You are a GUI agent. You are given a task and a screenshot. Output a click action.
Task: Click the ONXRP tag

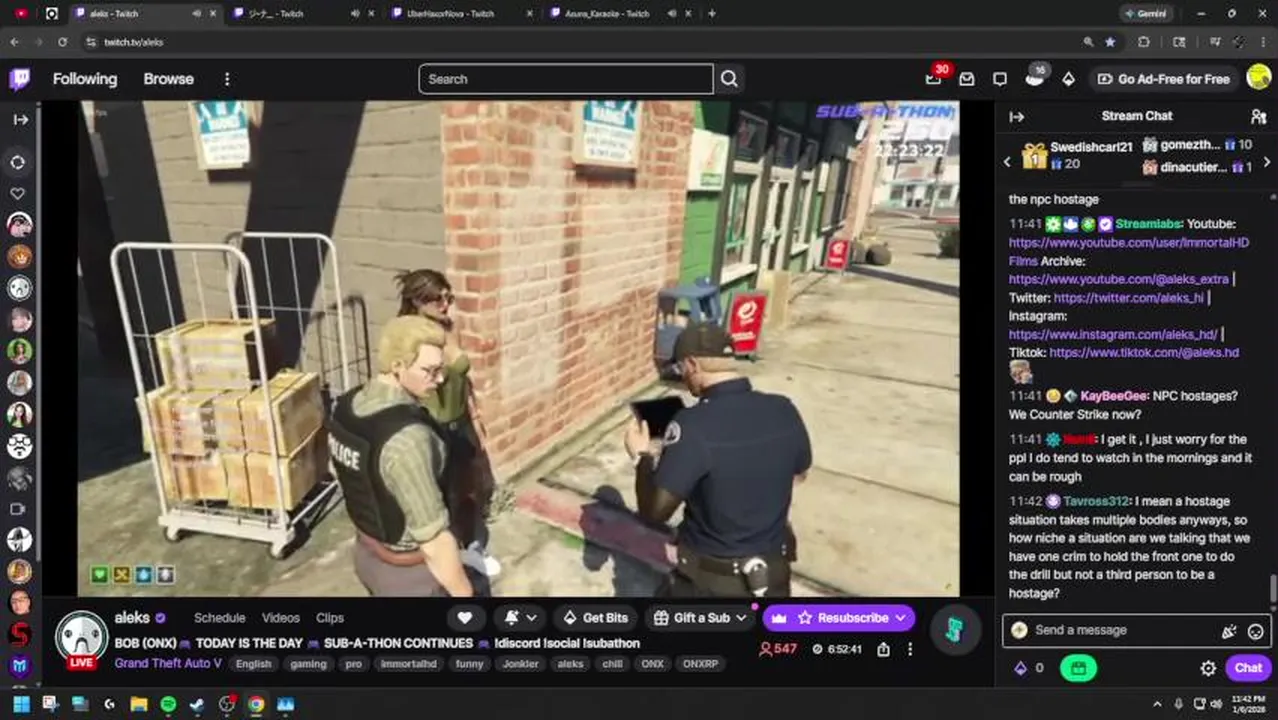700,664
